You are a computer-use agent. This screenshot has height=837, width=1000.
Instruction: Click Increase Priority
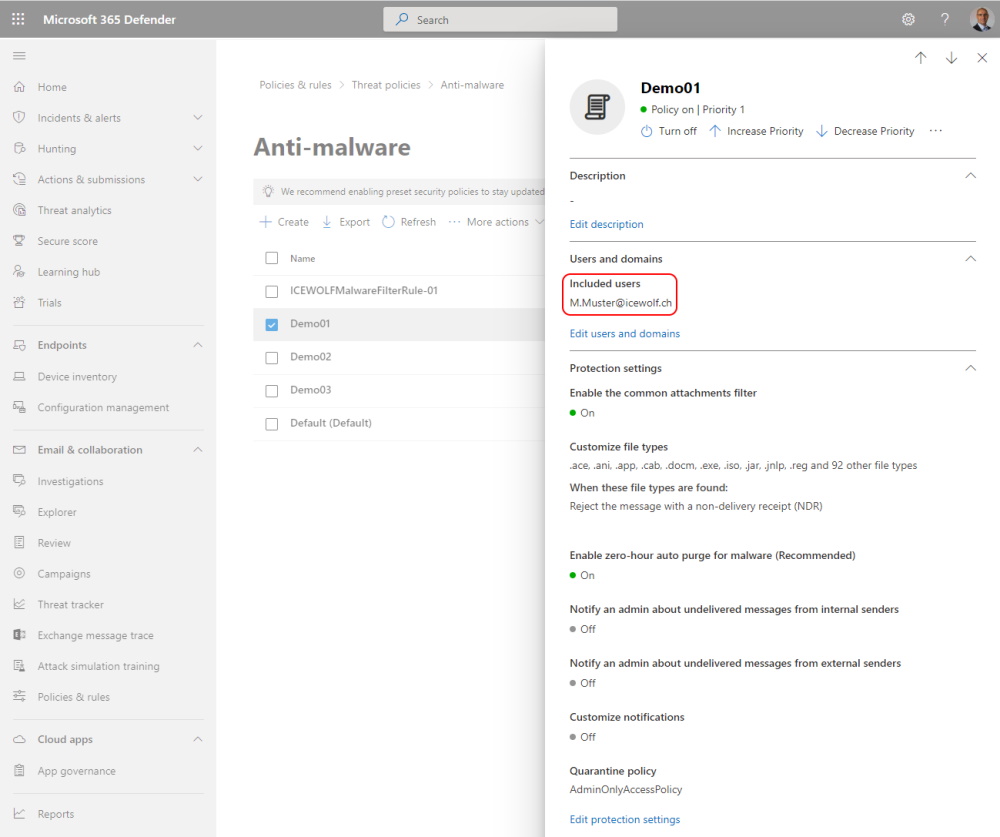point(756,131)
